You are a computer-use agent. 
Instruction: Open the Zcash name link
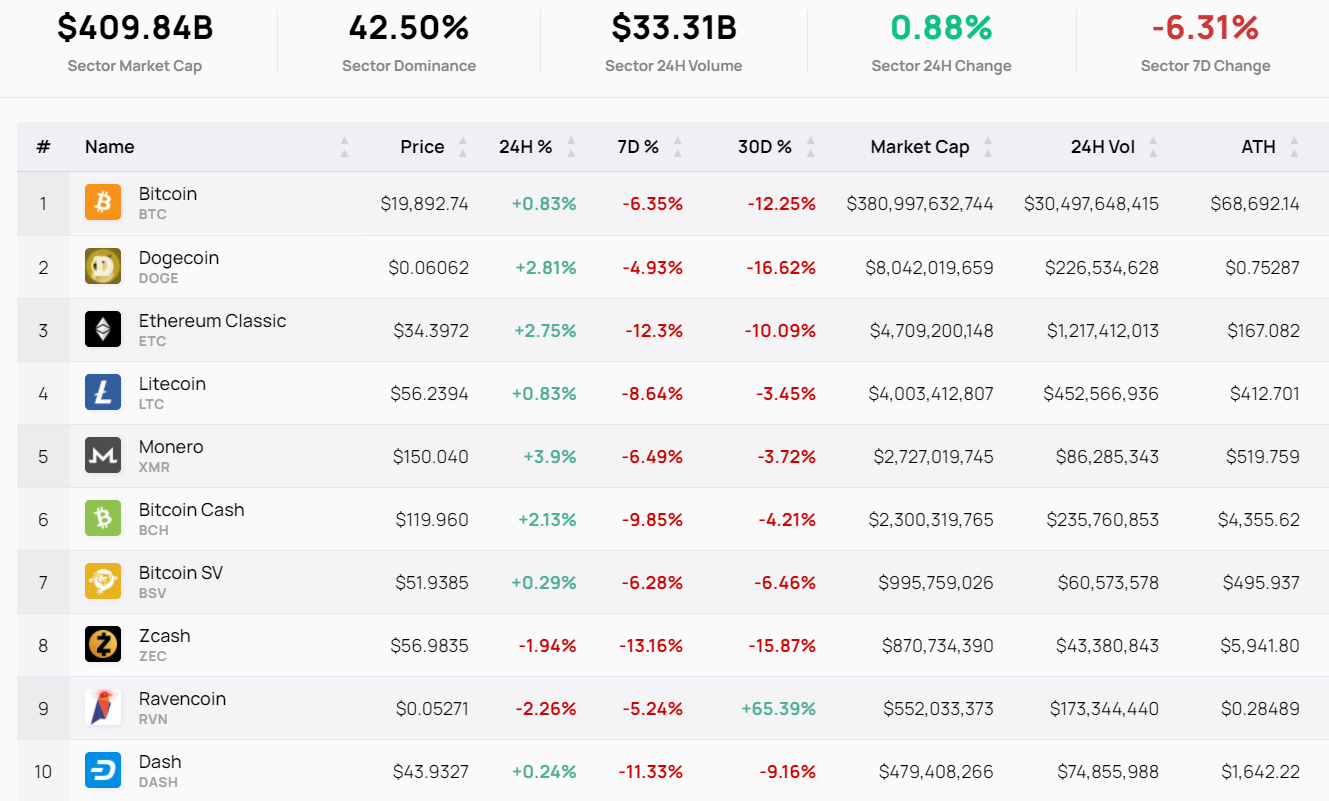pyautogui.click(x=165, y=636)
